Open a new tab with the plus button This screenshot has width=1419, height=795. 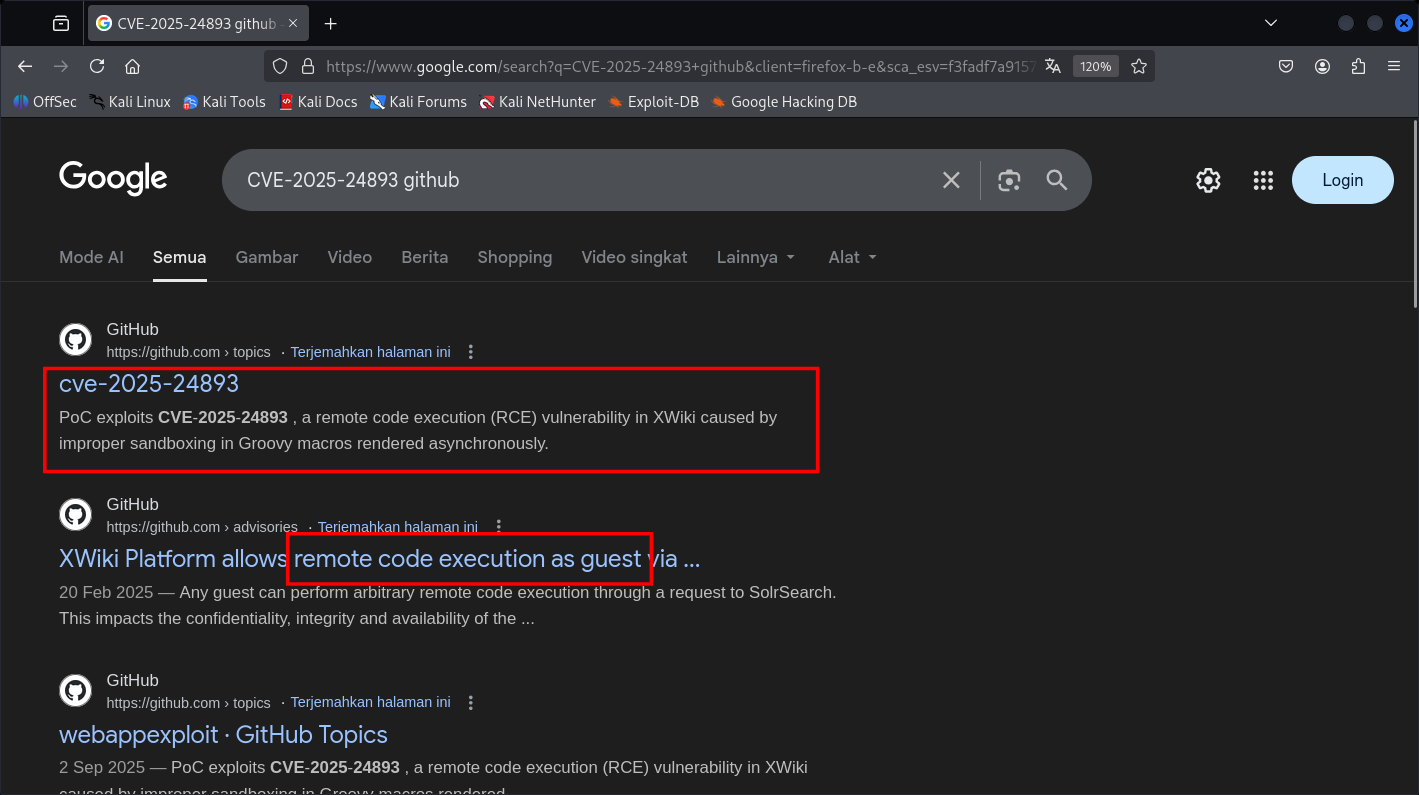click(x=331, y=23)
